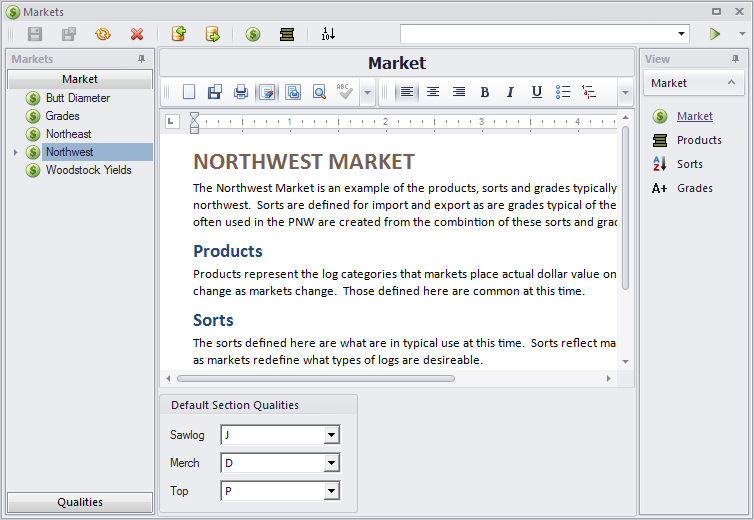Viewport: 754px width, 520px height.
Task: Click inside the main toolbar text field
Action: pyautogui.click(x=538, y=34)
